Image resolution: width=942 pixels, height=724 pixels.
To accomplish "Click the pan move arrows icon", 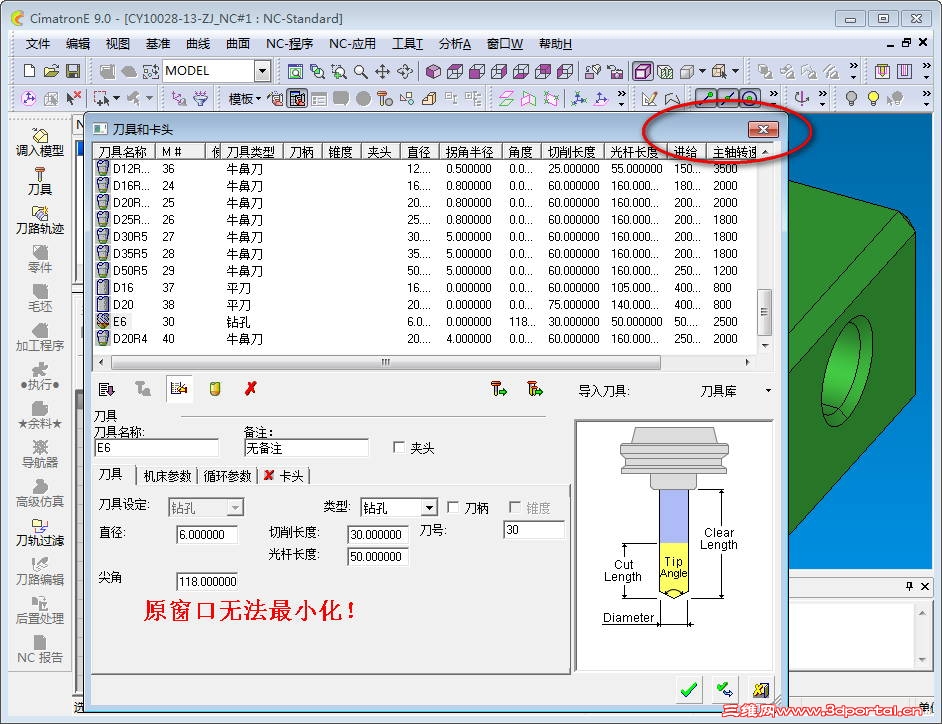I will click(x=382, y=71).
